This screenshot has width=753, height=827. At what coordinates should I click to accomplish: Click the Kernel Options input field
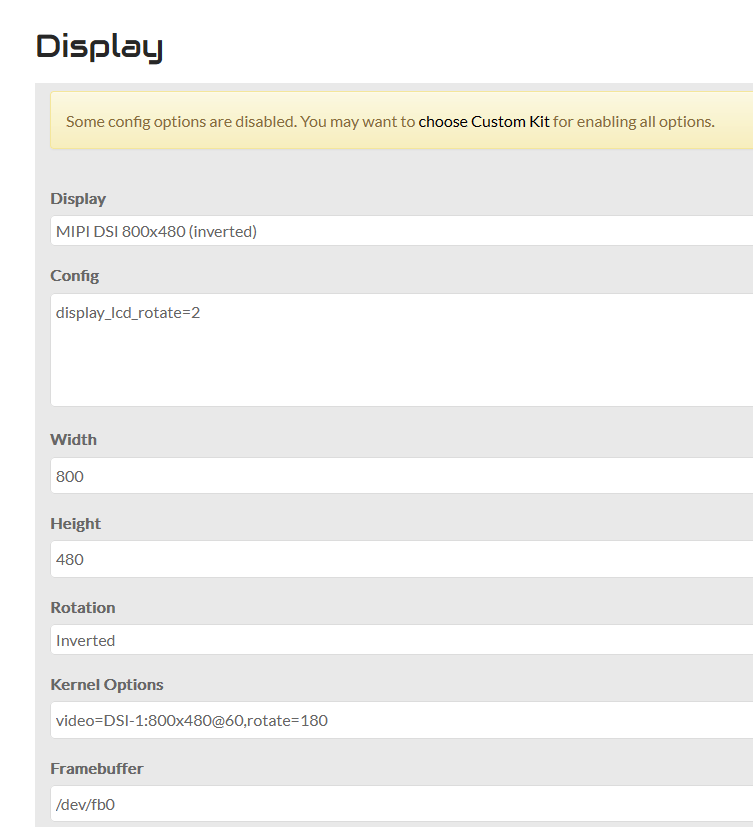click(x=400, y=720)
